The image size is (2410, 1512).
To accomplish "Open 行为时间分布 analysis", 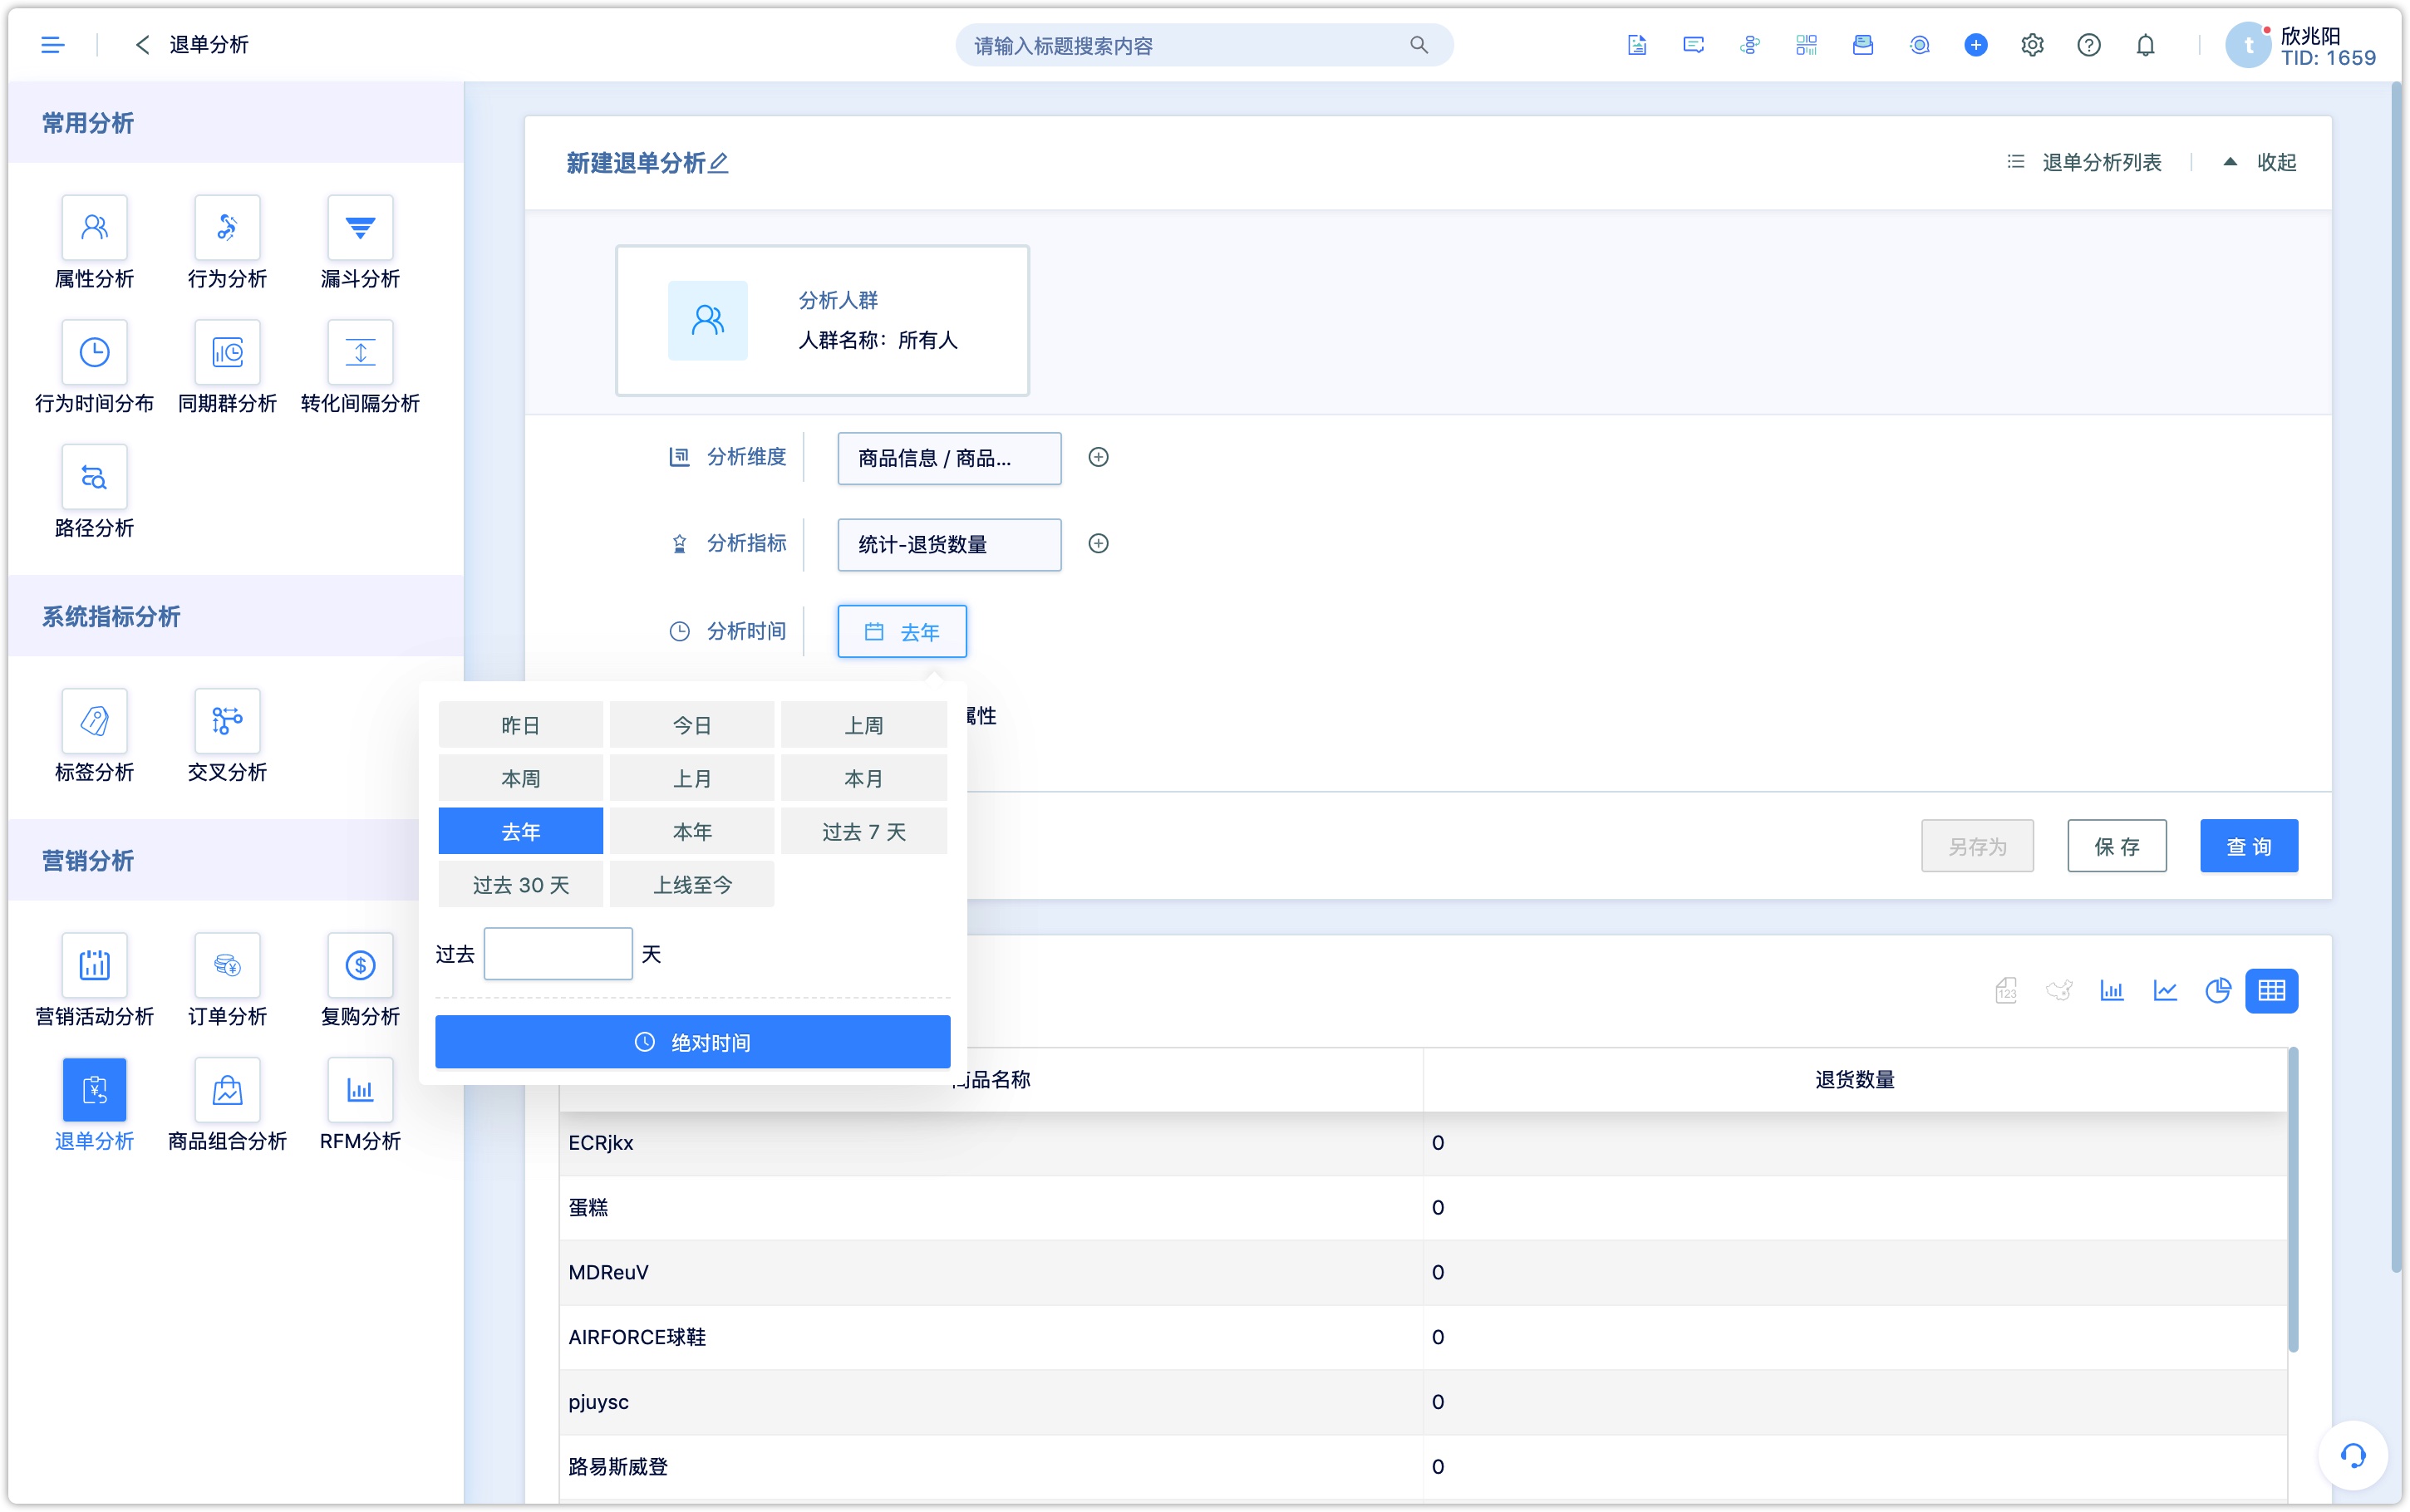I will [94, 368].
